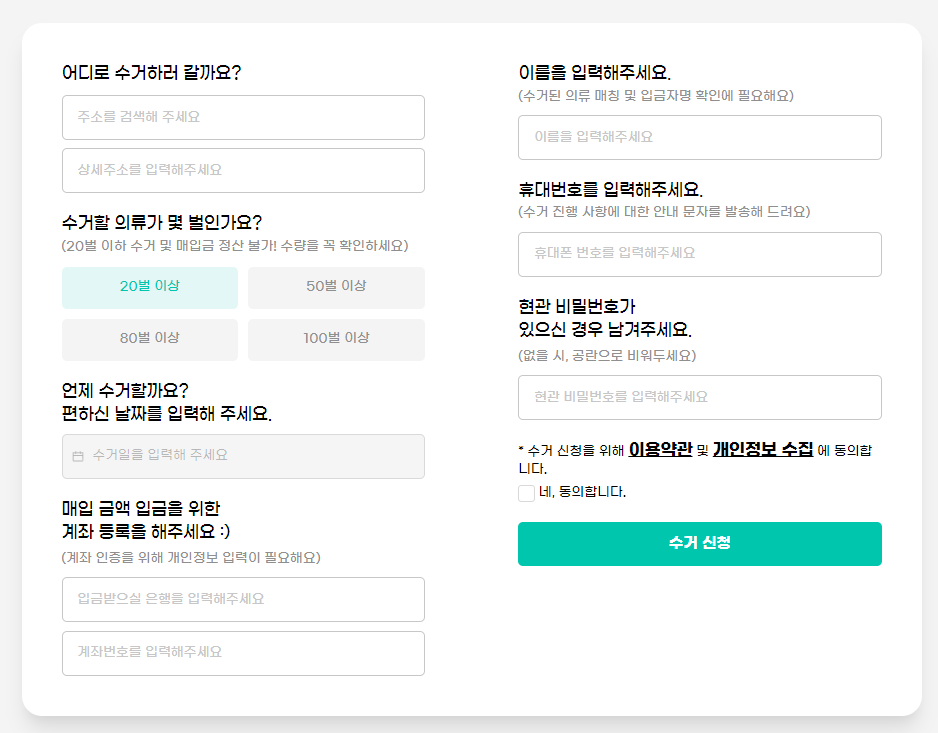Click the door password field 현관 비밀번호를 입력해주세요
The height and width of the screenshot is (733, 938).
pyautogui.click(x=700, y=397)
